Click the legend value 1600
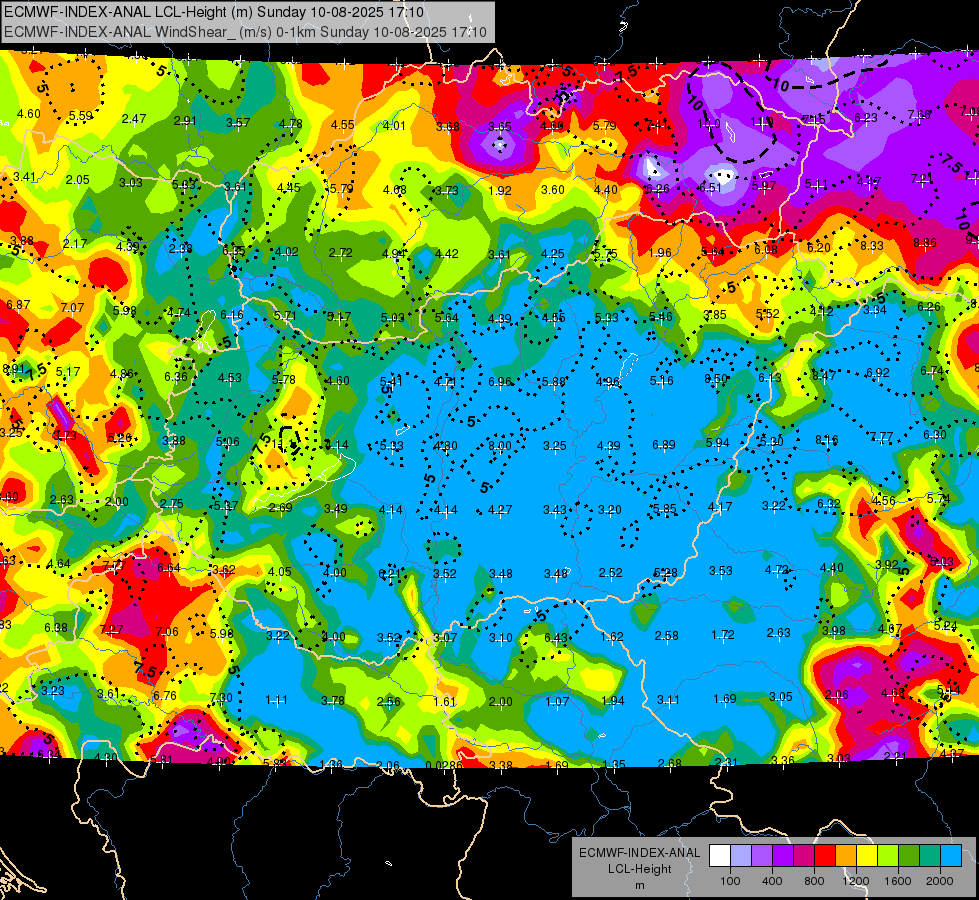The width and height of the screenshot is (979, 900). pos(898,881)
